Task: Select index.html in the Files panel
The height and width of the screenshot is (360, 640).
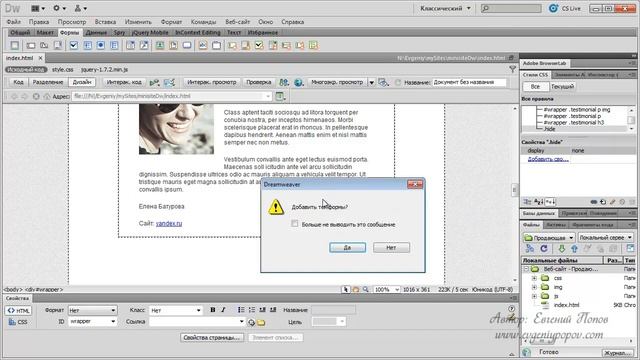Action: [x=566, y=305]
